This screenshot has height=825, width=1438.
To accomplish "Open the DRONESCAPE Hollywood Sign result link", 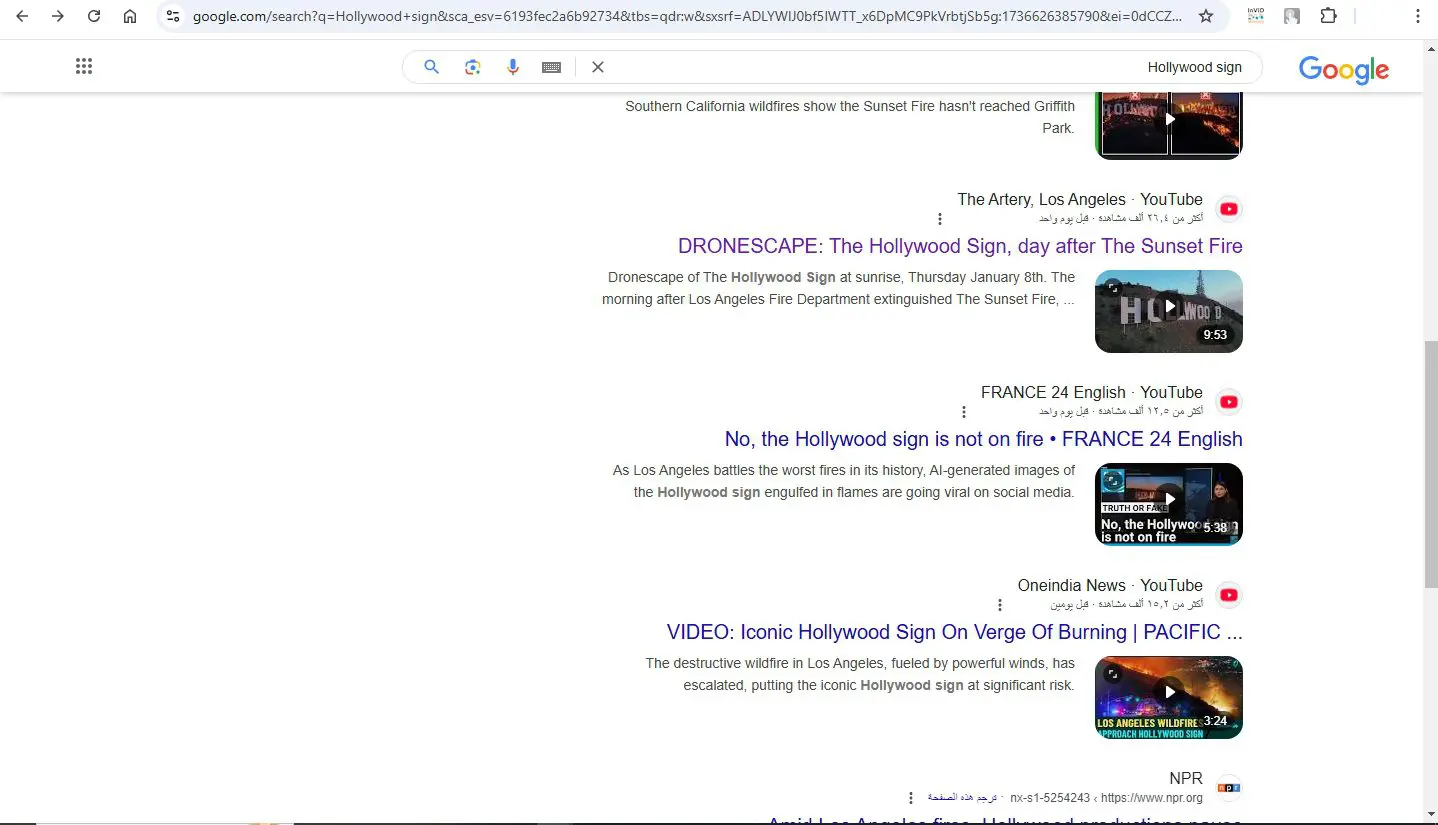I will coord(960,246).
